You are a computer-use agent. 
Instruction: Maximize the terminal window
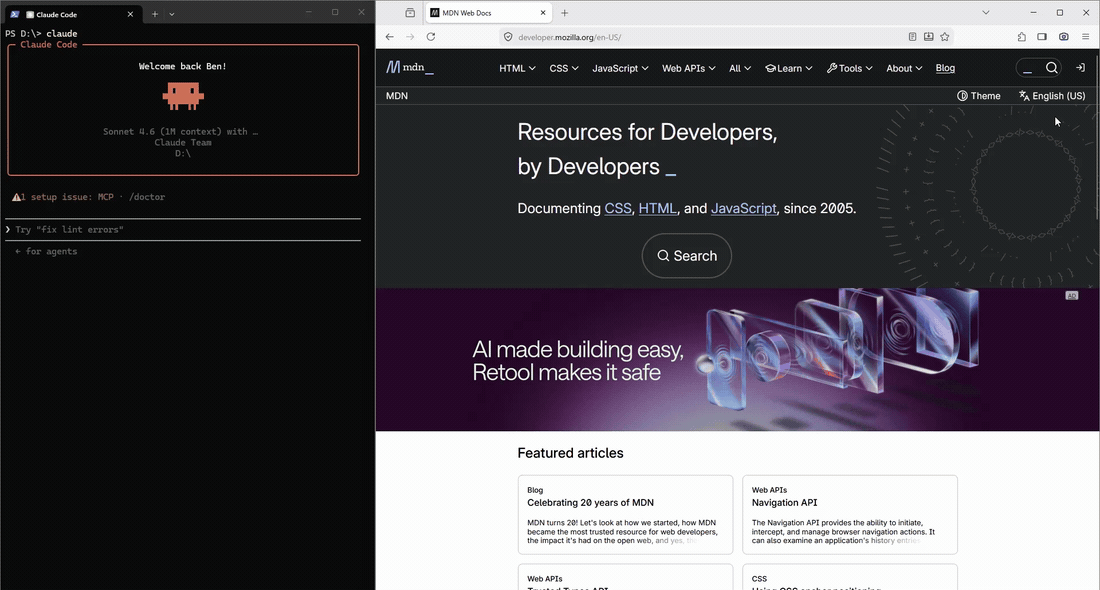click(x=335, y=12)
